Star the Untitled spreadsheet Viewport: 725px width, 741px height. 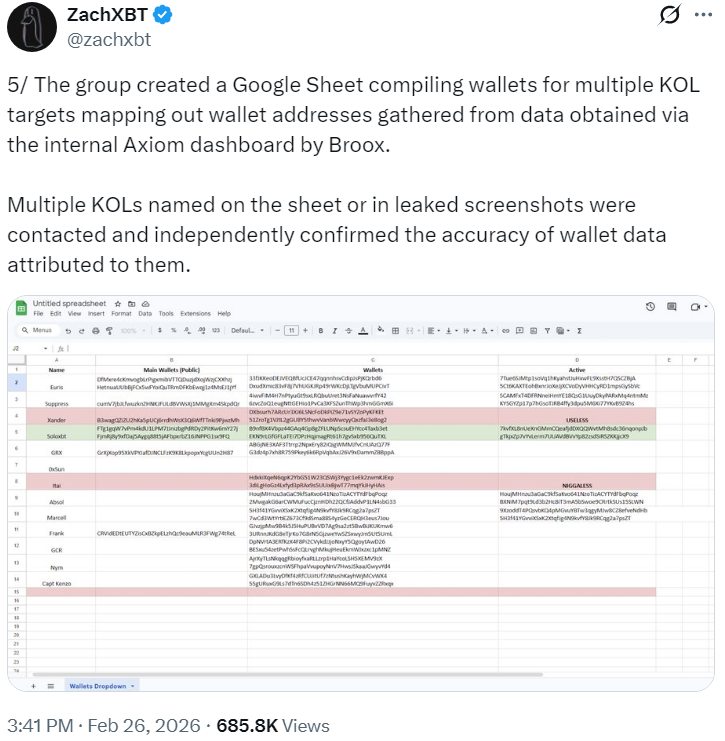pos(118,302)
